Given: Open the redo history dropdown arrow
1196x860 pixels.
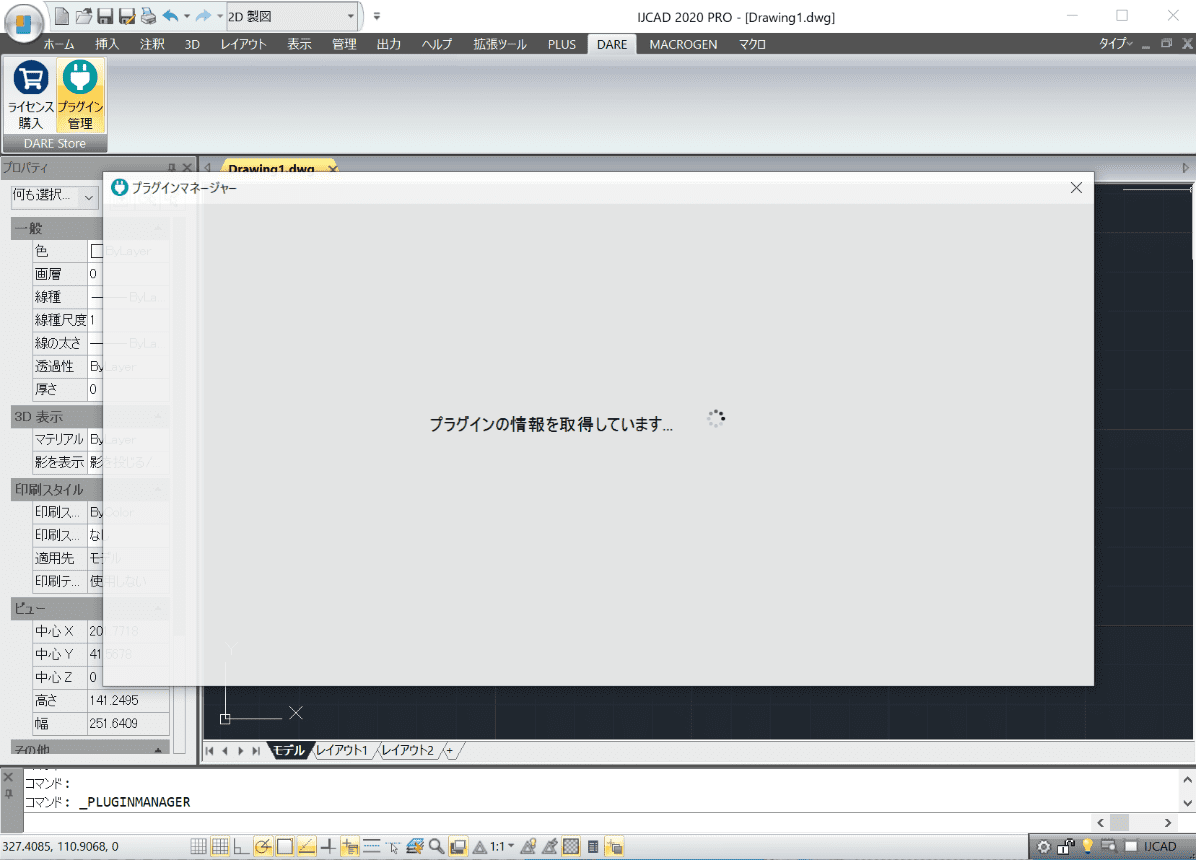Looking at the screenshot, I should pos(220,16).
